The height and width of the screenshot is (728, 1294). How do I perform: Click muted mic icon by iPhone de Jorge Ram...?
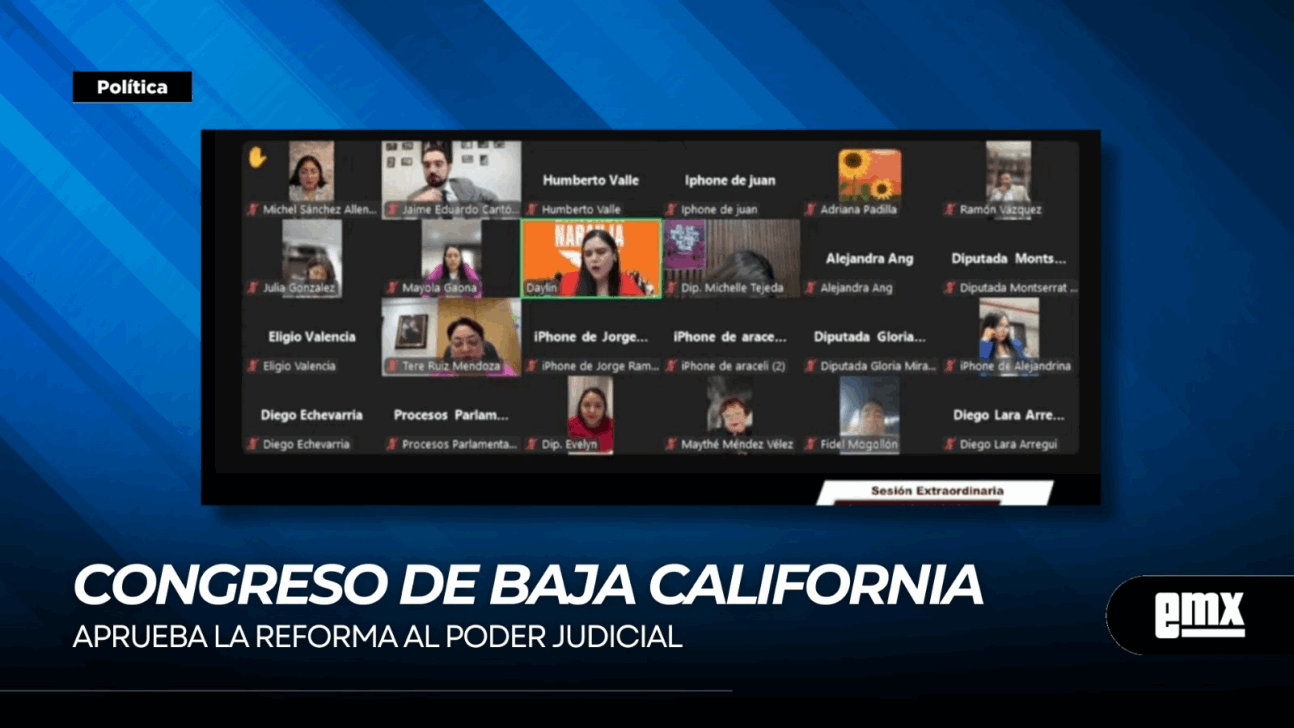[533, 366]
